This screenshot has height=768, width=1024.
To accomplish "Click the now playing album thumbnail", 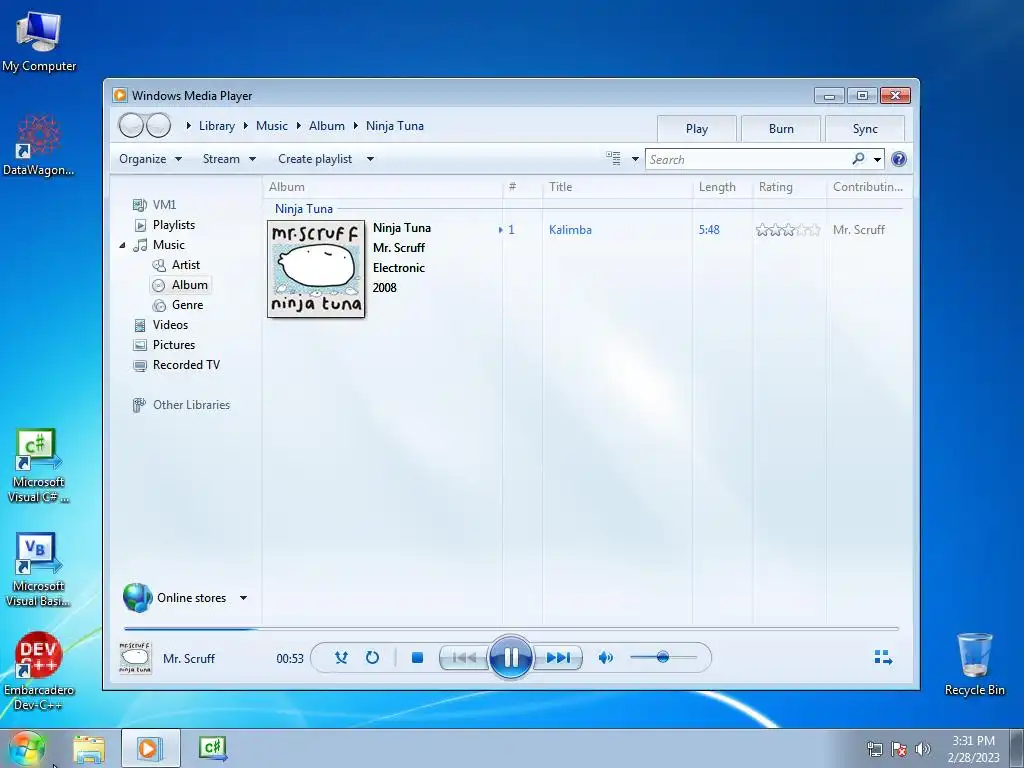I will click(135, 658).
